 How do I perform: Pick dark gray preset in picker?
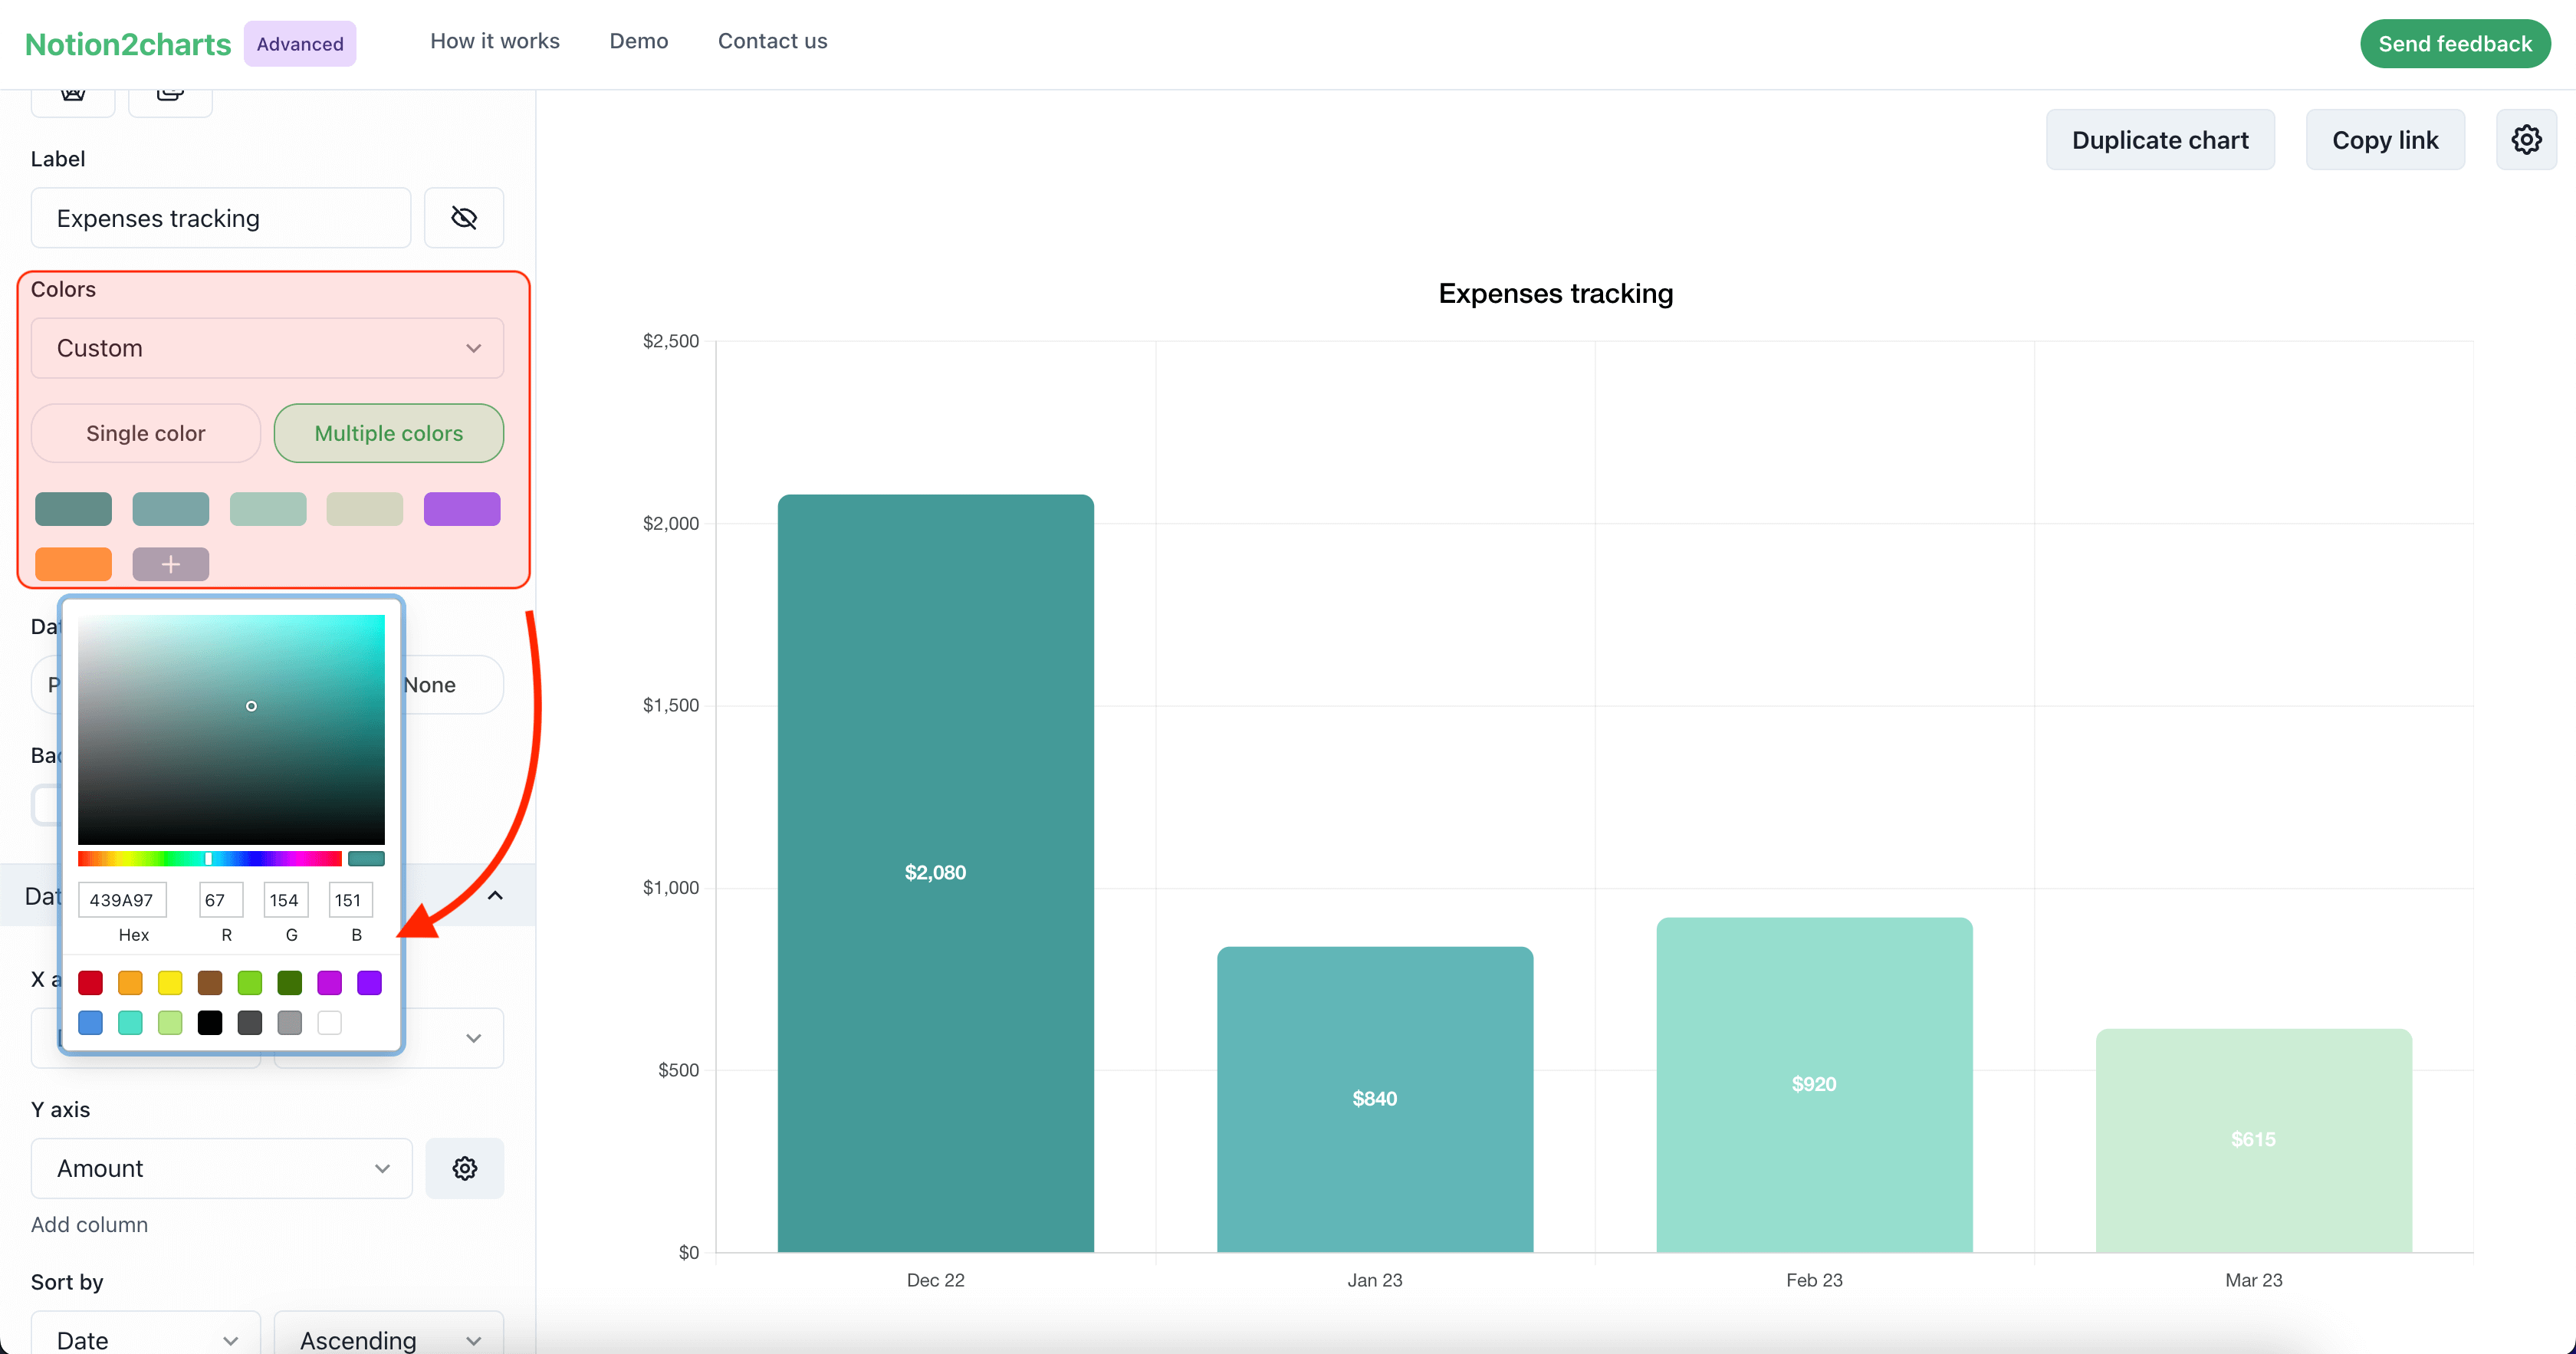coord(250,1023)
